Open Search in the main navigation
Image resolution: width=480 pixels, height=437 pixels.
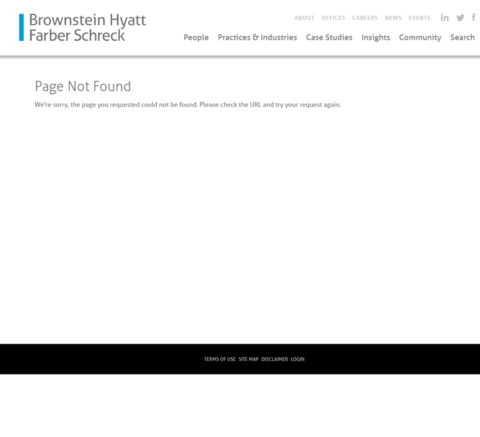point(462,37)
